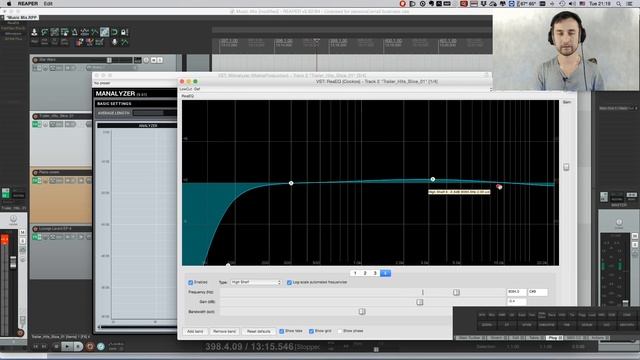Open macOS Spotlight search
This screenshot has width=640, height=360.
(x=619, y=4)
